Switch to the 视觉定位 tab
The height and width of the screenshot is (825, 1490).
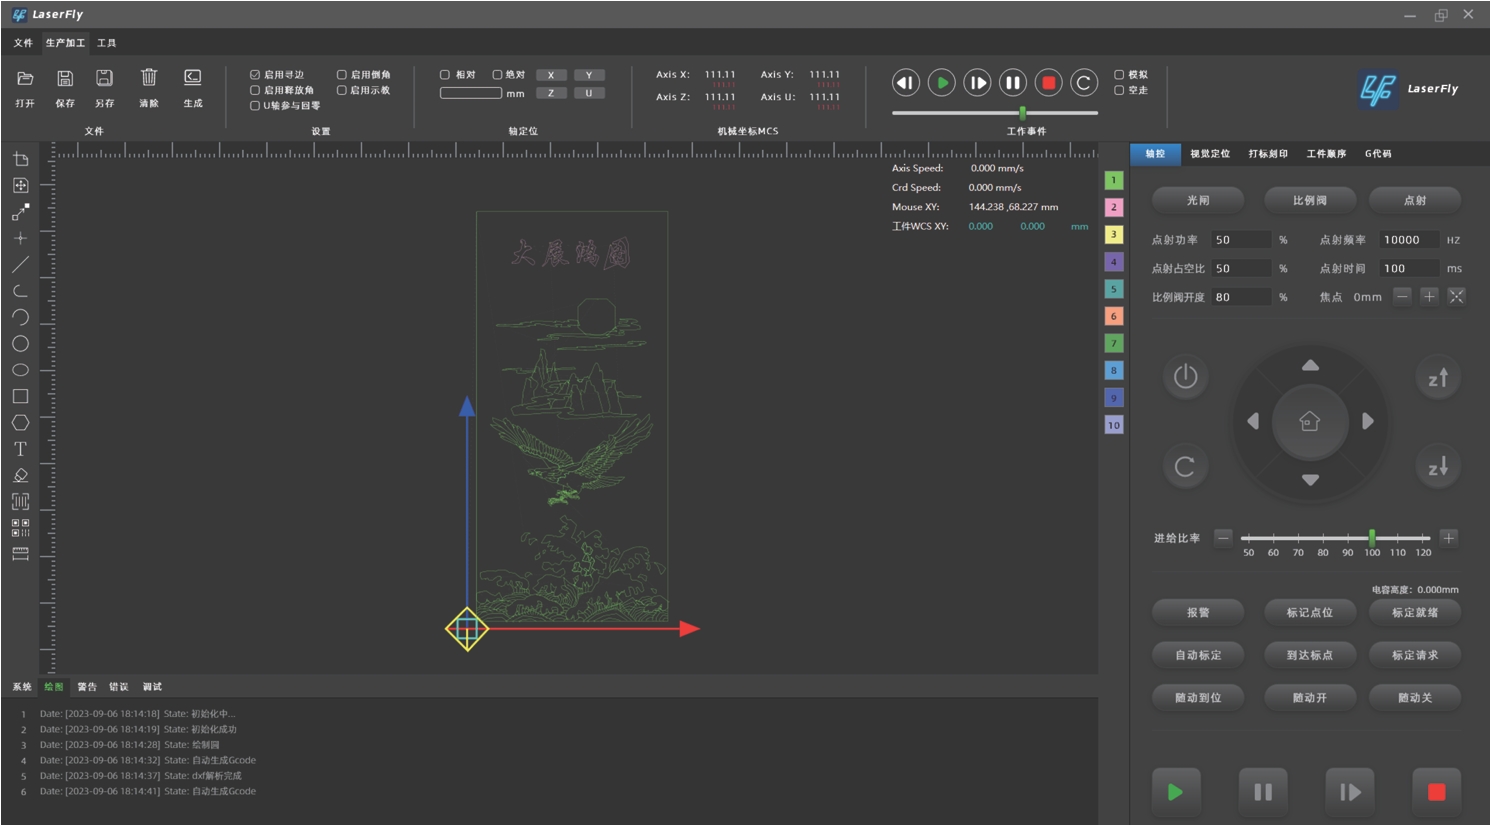click(x=1210, y=154)
